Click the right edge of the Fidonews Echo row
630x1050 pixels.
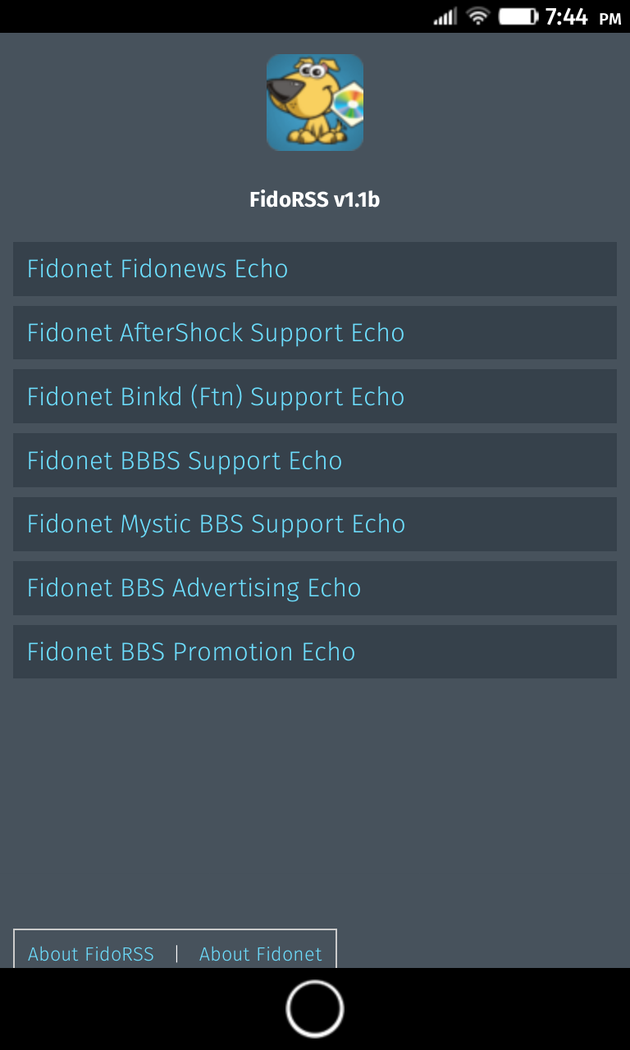[600, 269]
